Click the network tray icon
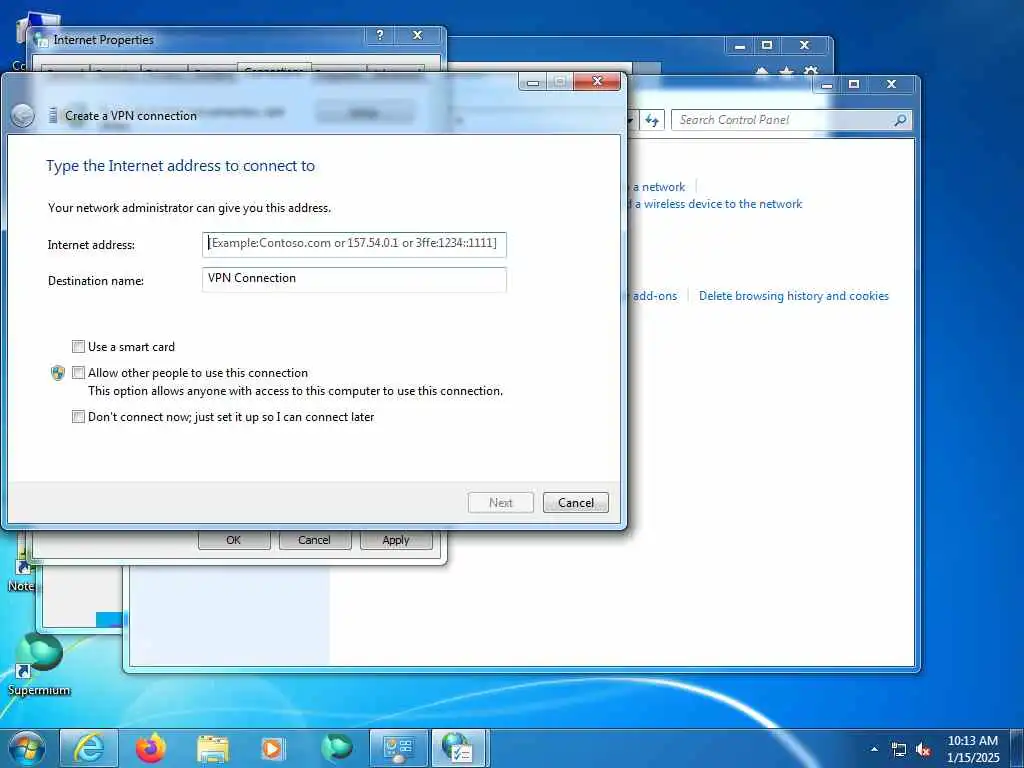This screenshot has height=768, width=1024. click(899, 750)
